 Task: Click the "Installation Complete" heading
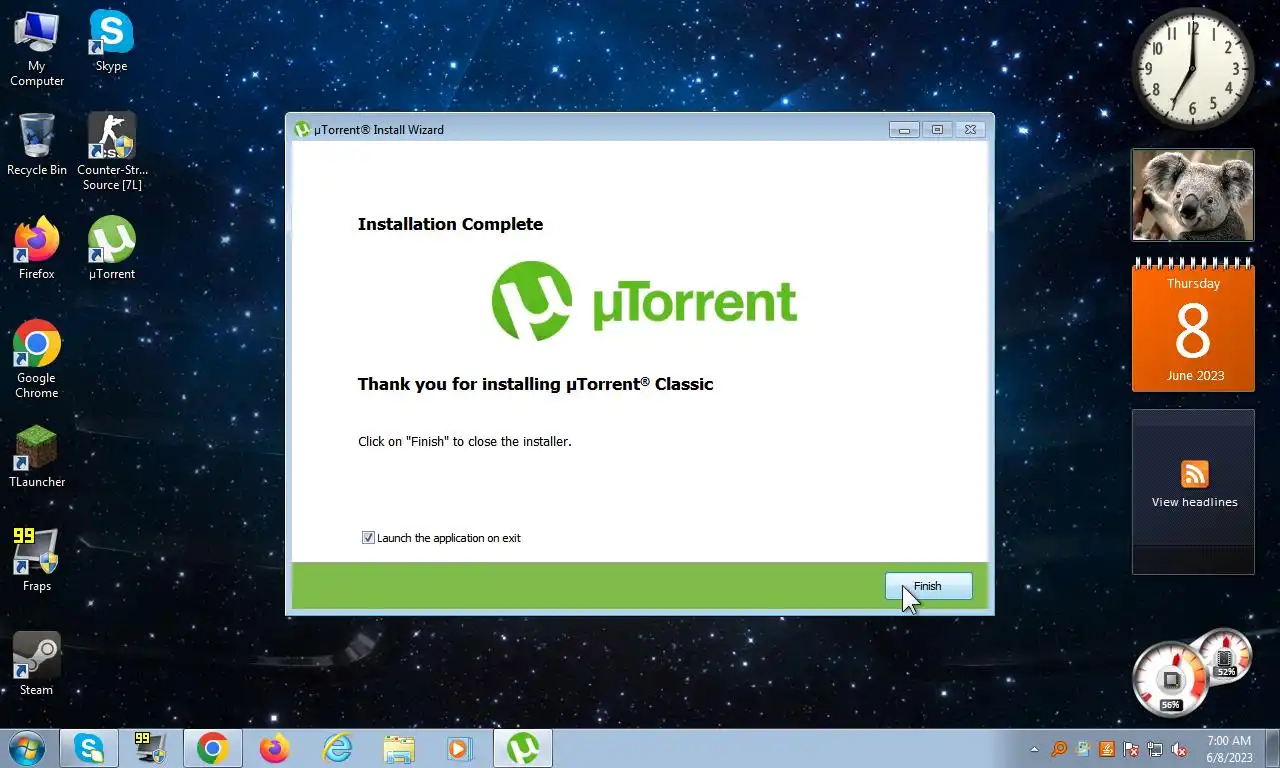450,224
